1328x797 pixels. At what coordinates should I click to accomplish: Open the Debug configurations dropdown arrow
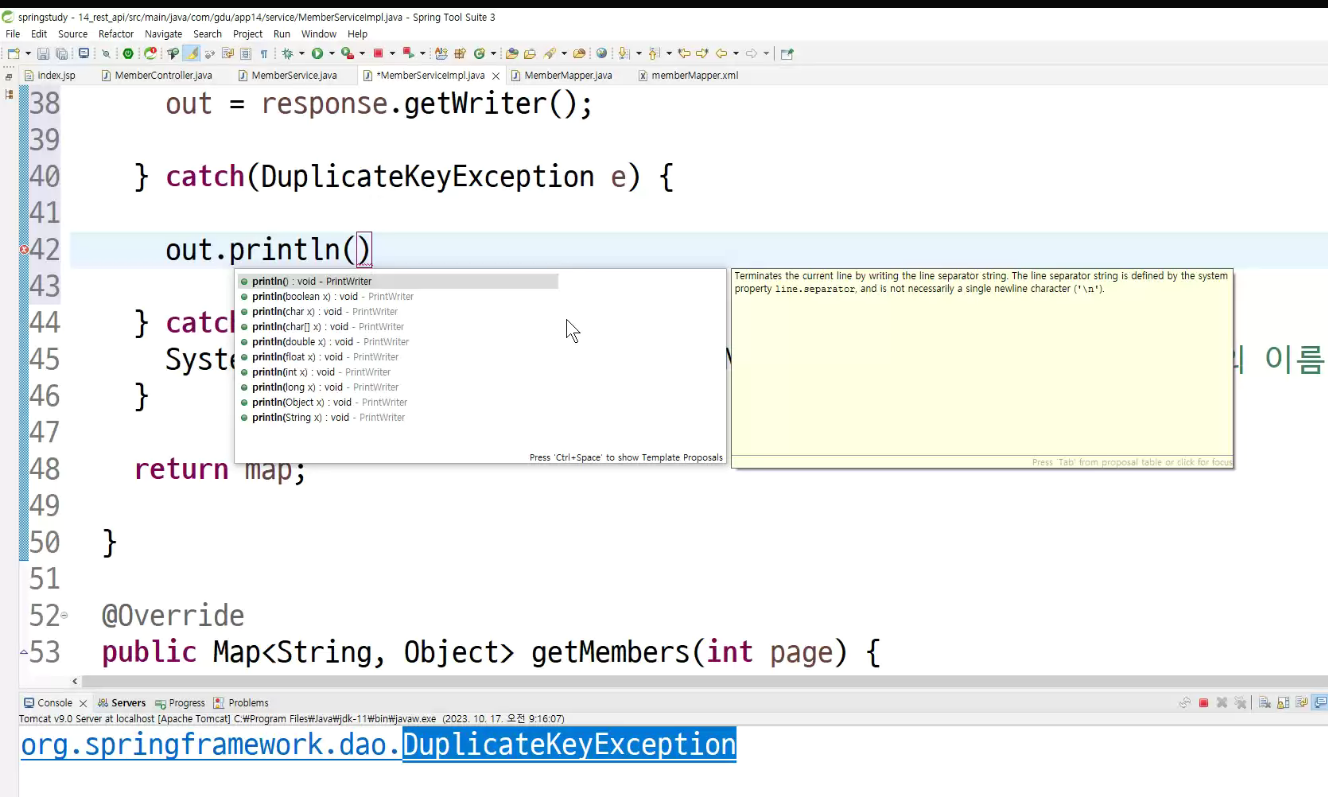301,54
